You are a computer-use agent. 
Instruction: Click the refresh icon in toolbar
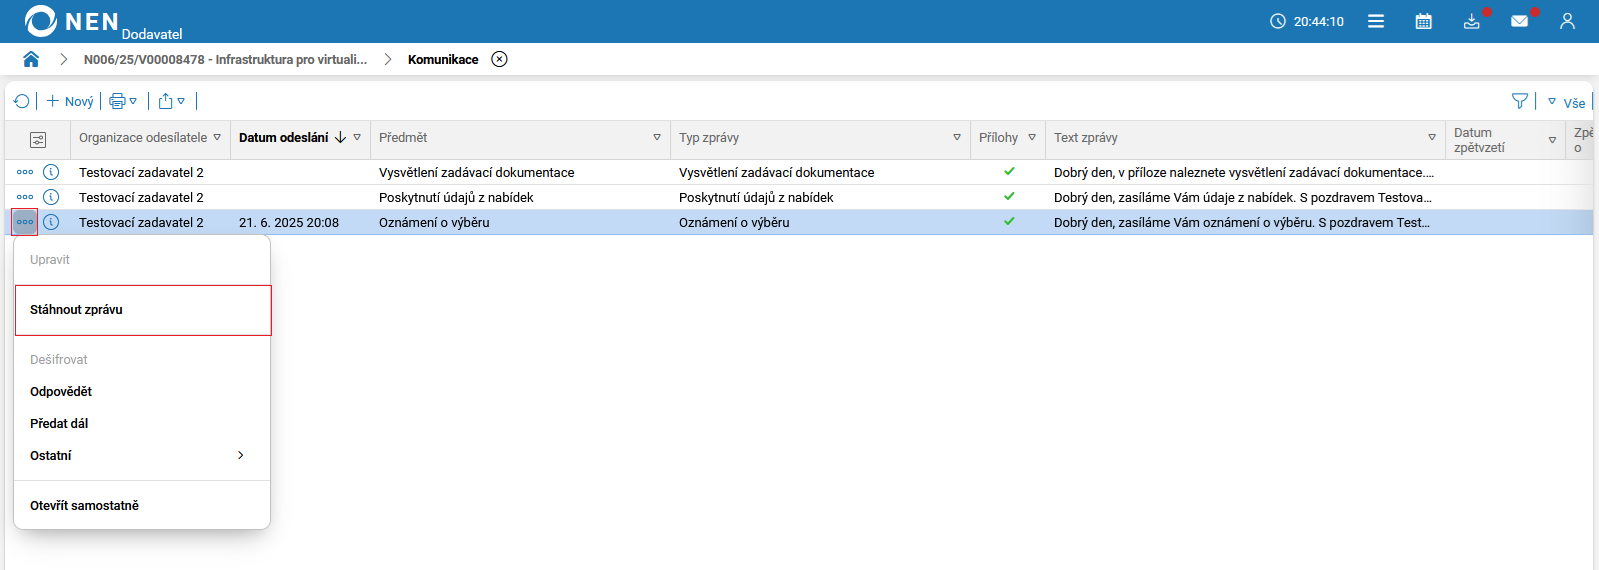22,101
